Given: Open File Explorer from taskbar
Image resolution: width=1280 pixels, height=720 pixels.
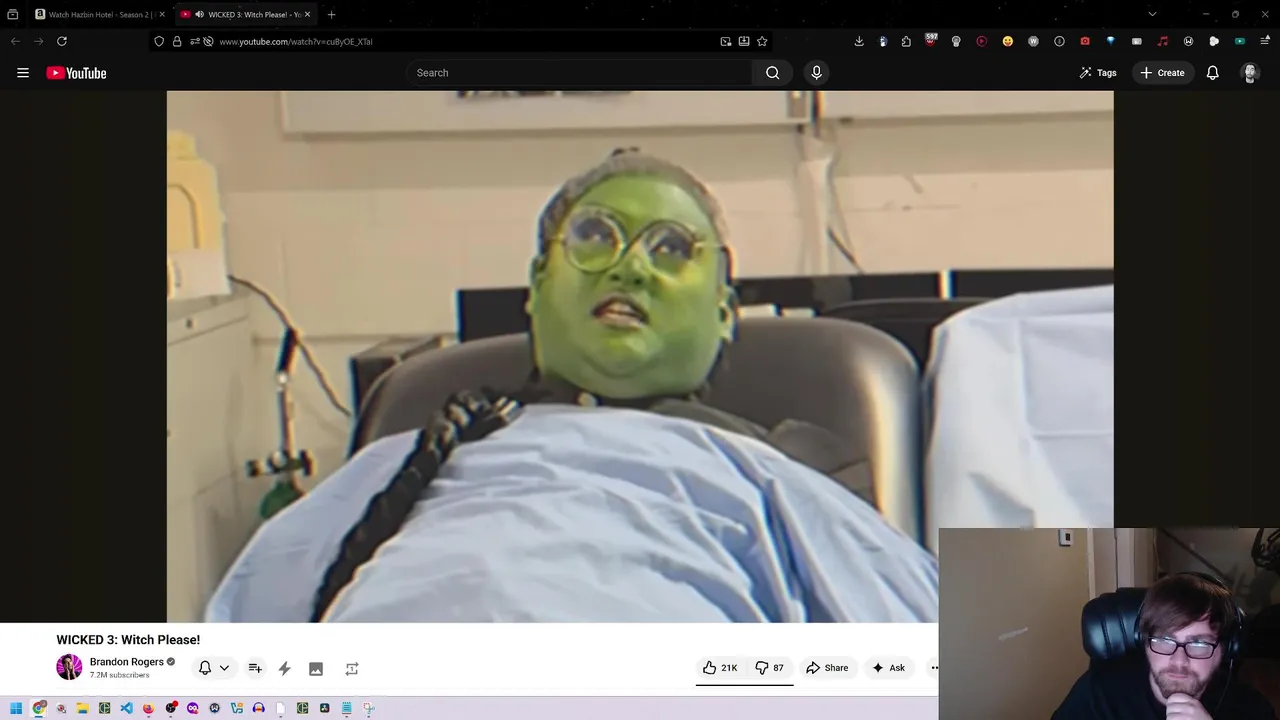Looking at the screenshot, I should [82, 708].
